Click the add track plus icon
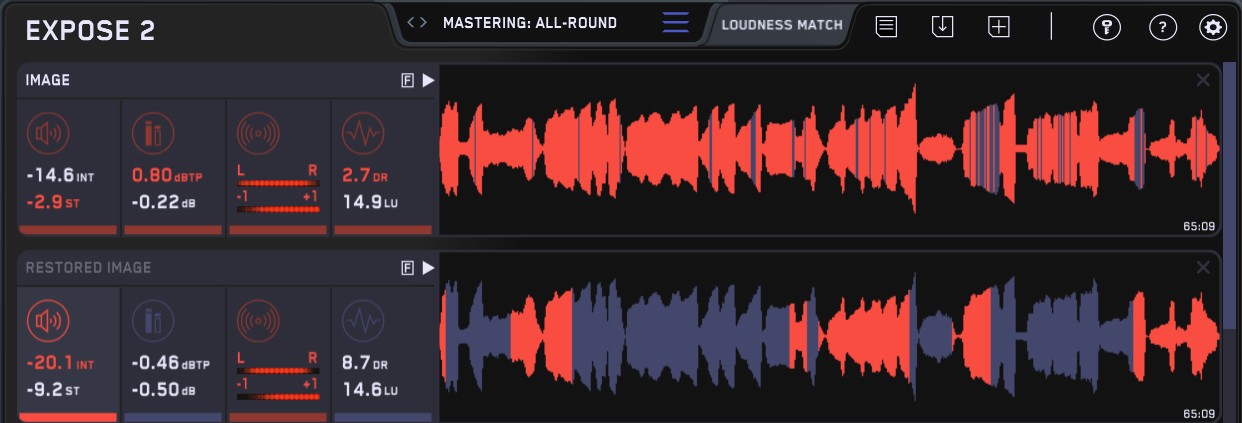Image resolution: width=1242 pixels, height=423 pixels. (x=998, y=27)
